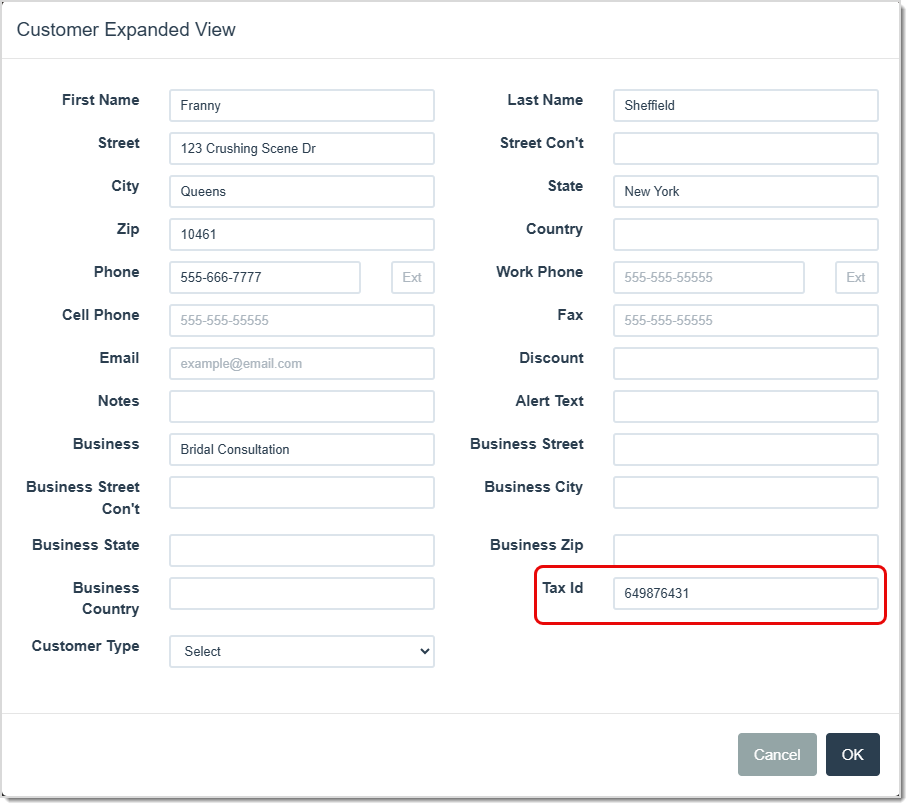911x808 pixels.
Task: Select the Last Name field showing Sheffield
Action: click(x=745, y=105)
